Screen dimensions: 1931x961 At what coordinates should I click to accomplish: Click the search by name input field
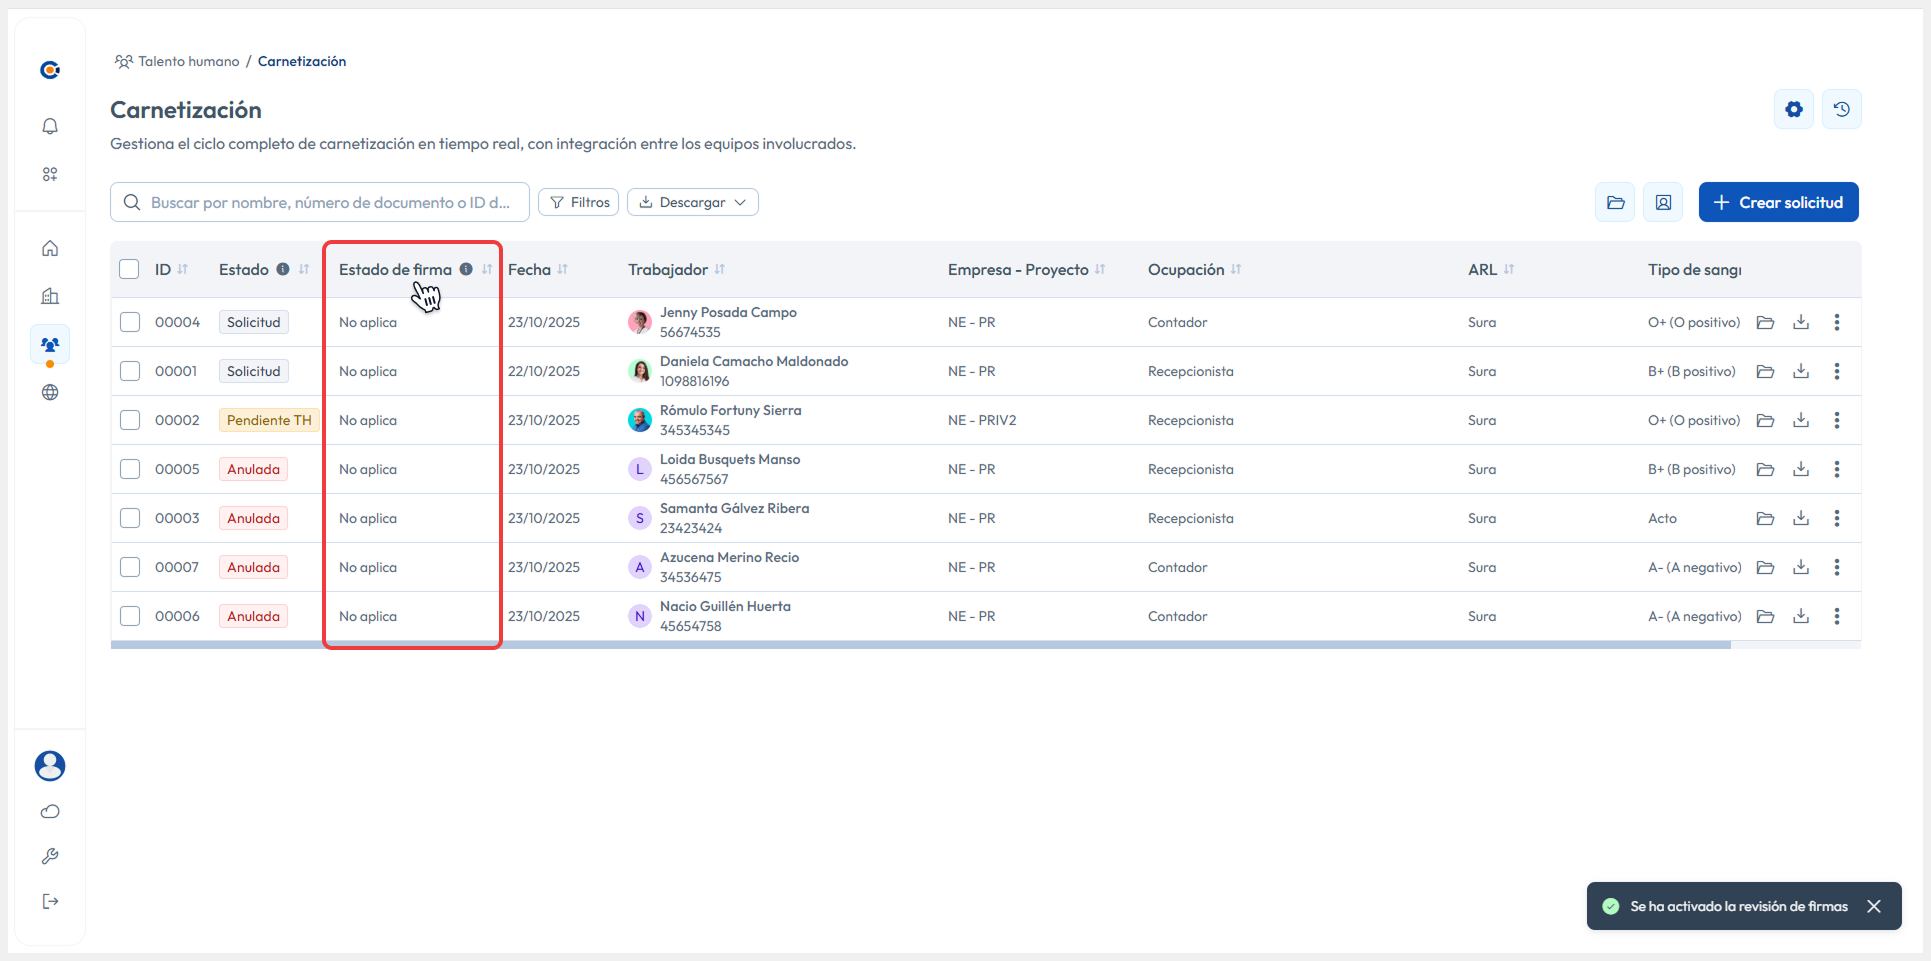(330, 202)
